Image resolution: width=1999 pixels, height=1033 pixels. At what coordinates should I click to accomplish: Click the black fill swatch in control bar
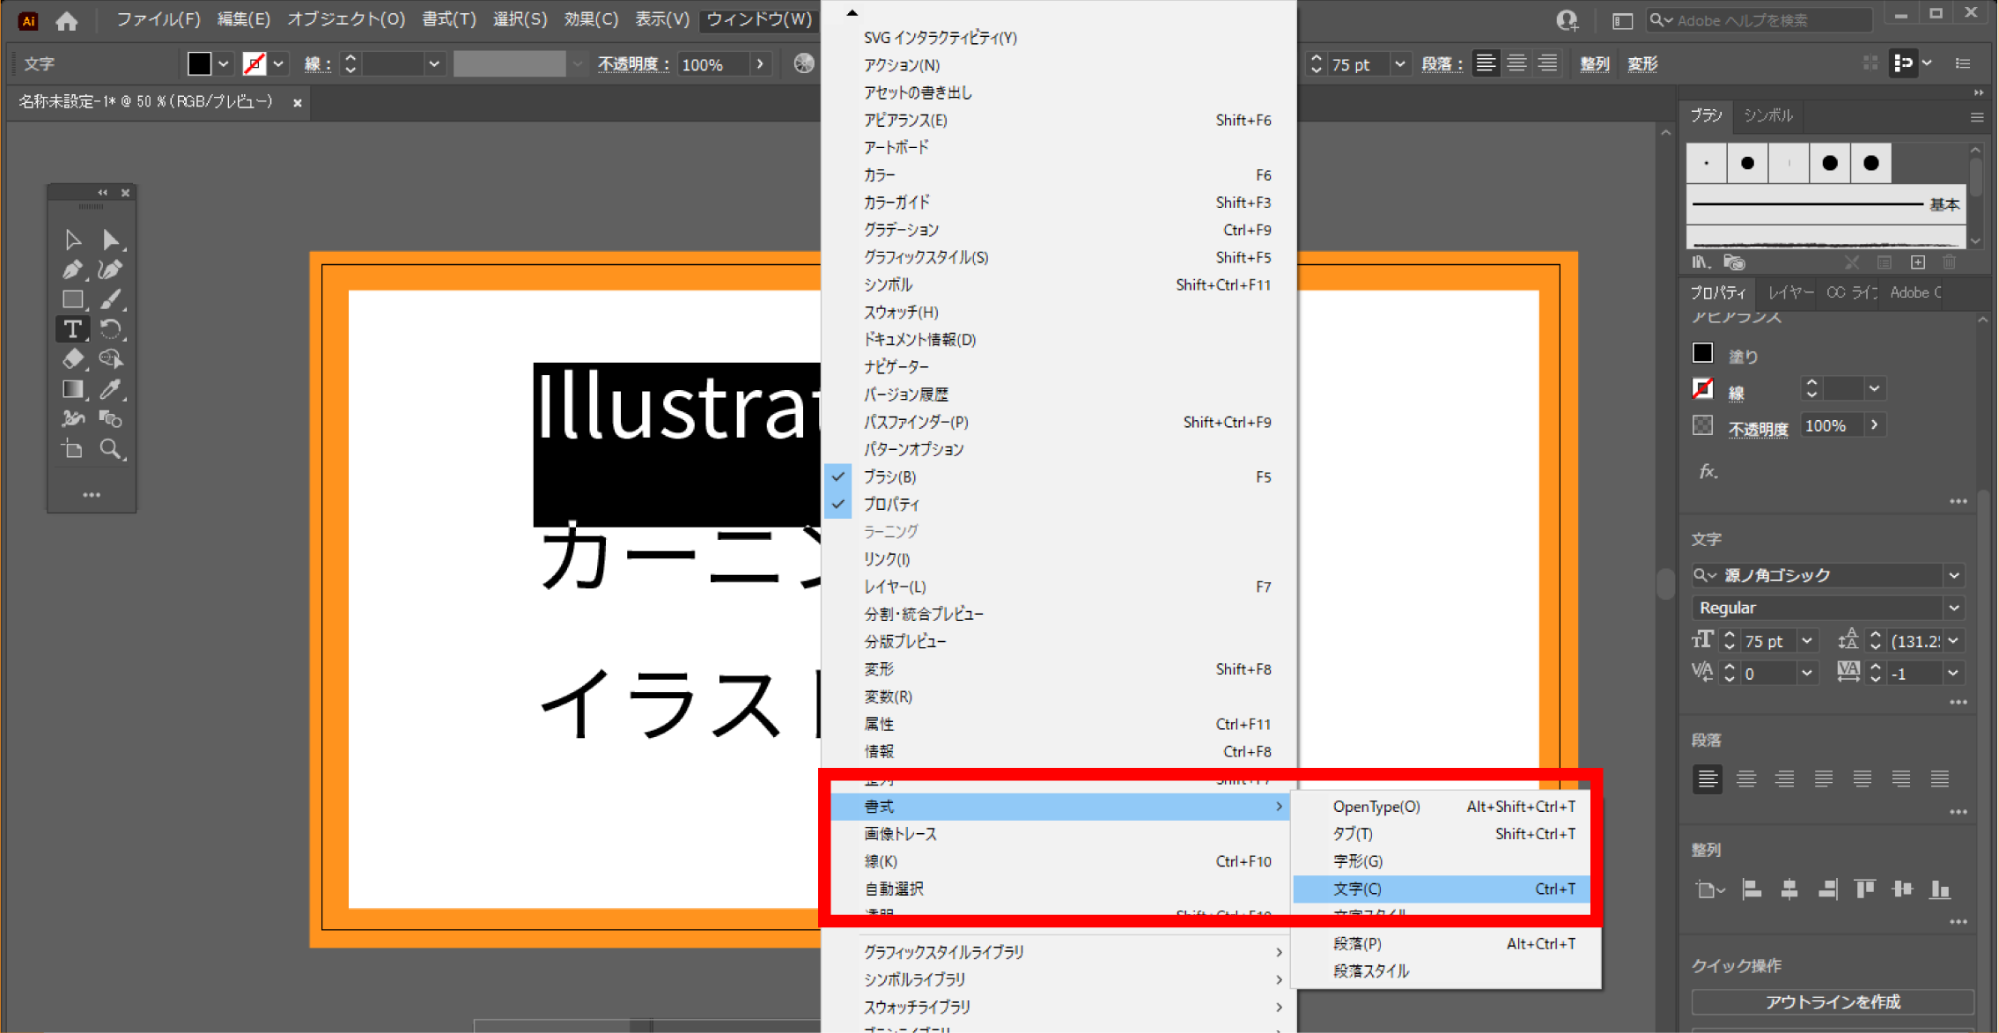pyautogui.click(x=199, y=64)
